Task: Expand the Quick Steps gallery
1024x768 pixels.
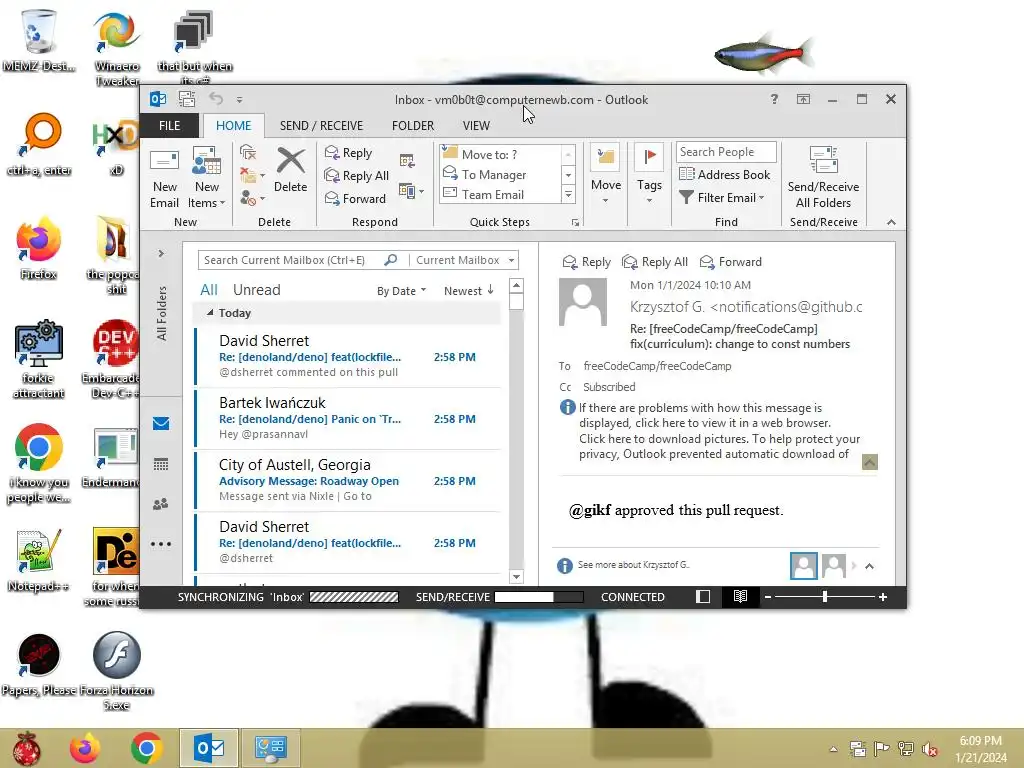Action: click(x=568, y=195)
